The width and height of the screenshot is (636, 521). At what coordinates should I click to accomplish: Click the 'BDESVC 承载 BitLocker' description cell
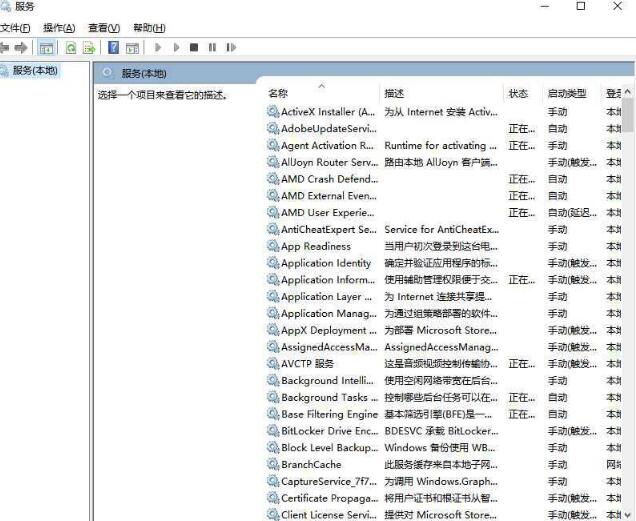pos(441,431)
